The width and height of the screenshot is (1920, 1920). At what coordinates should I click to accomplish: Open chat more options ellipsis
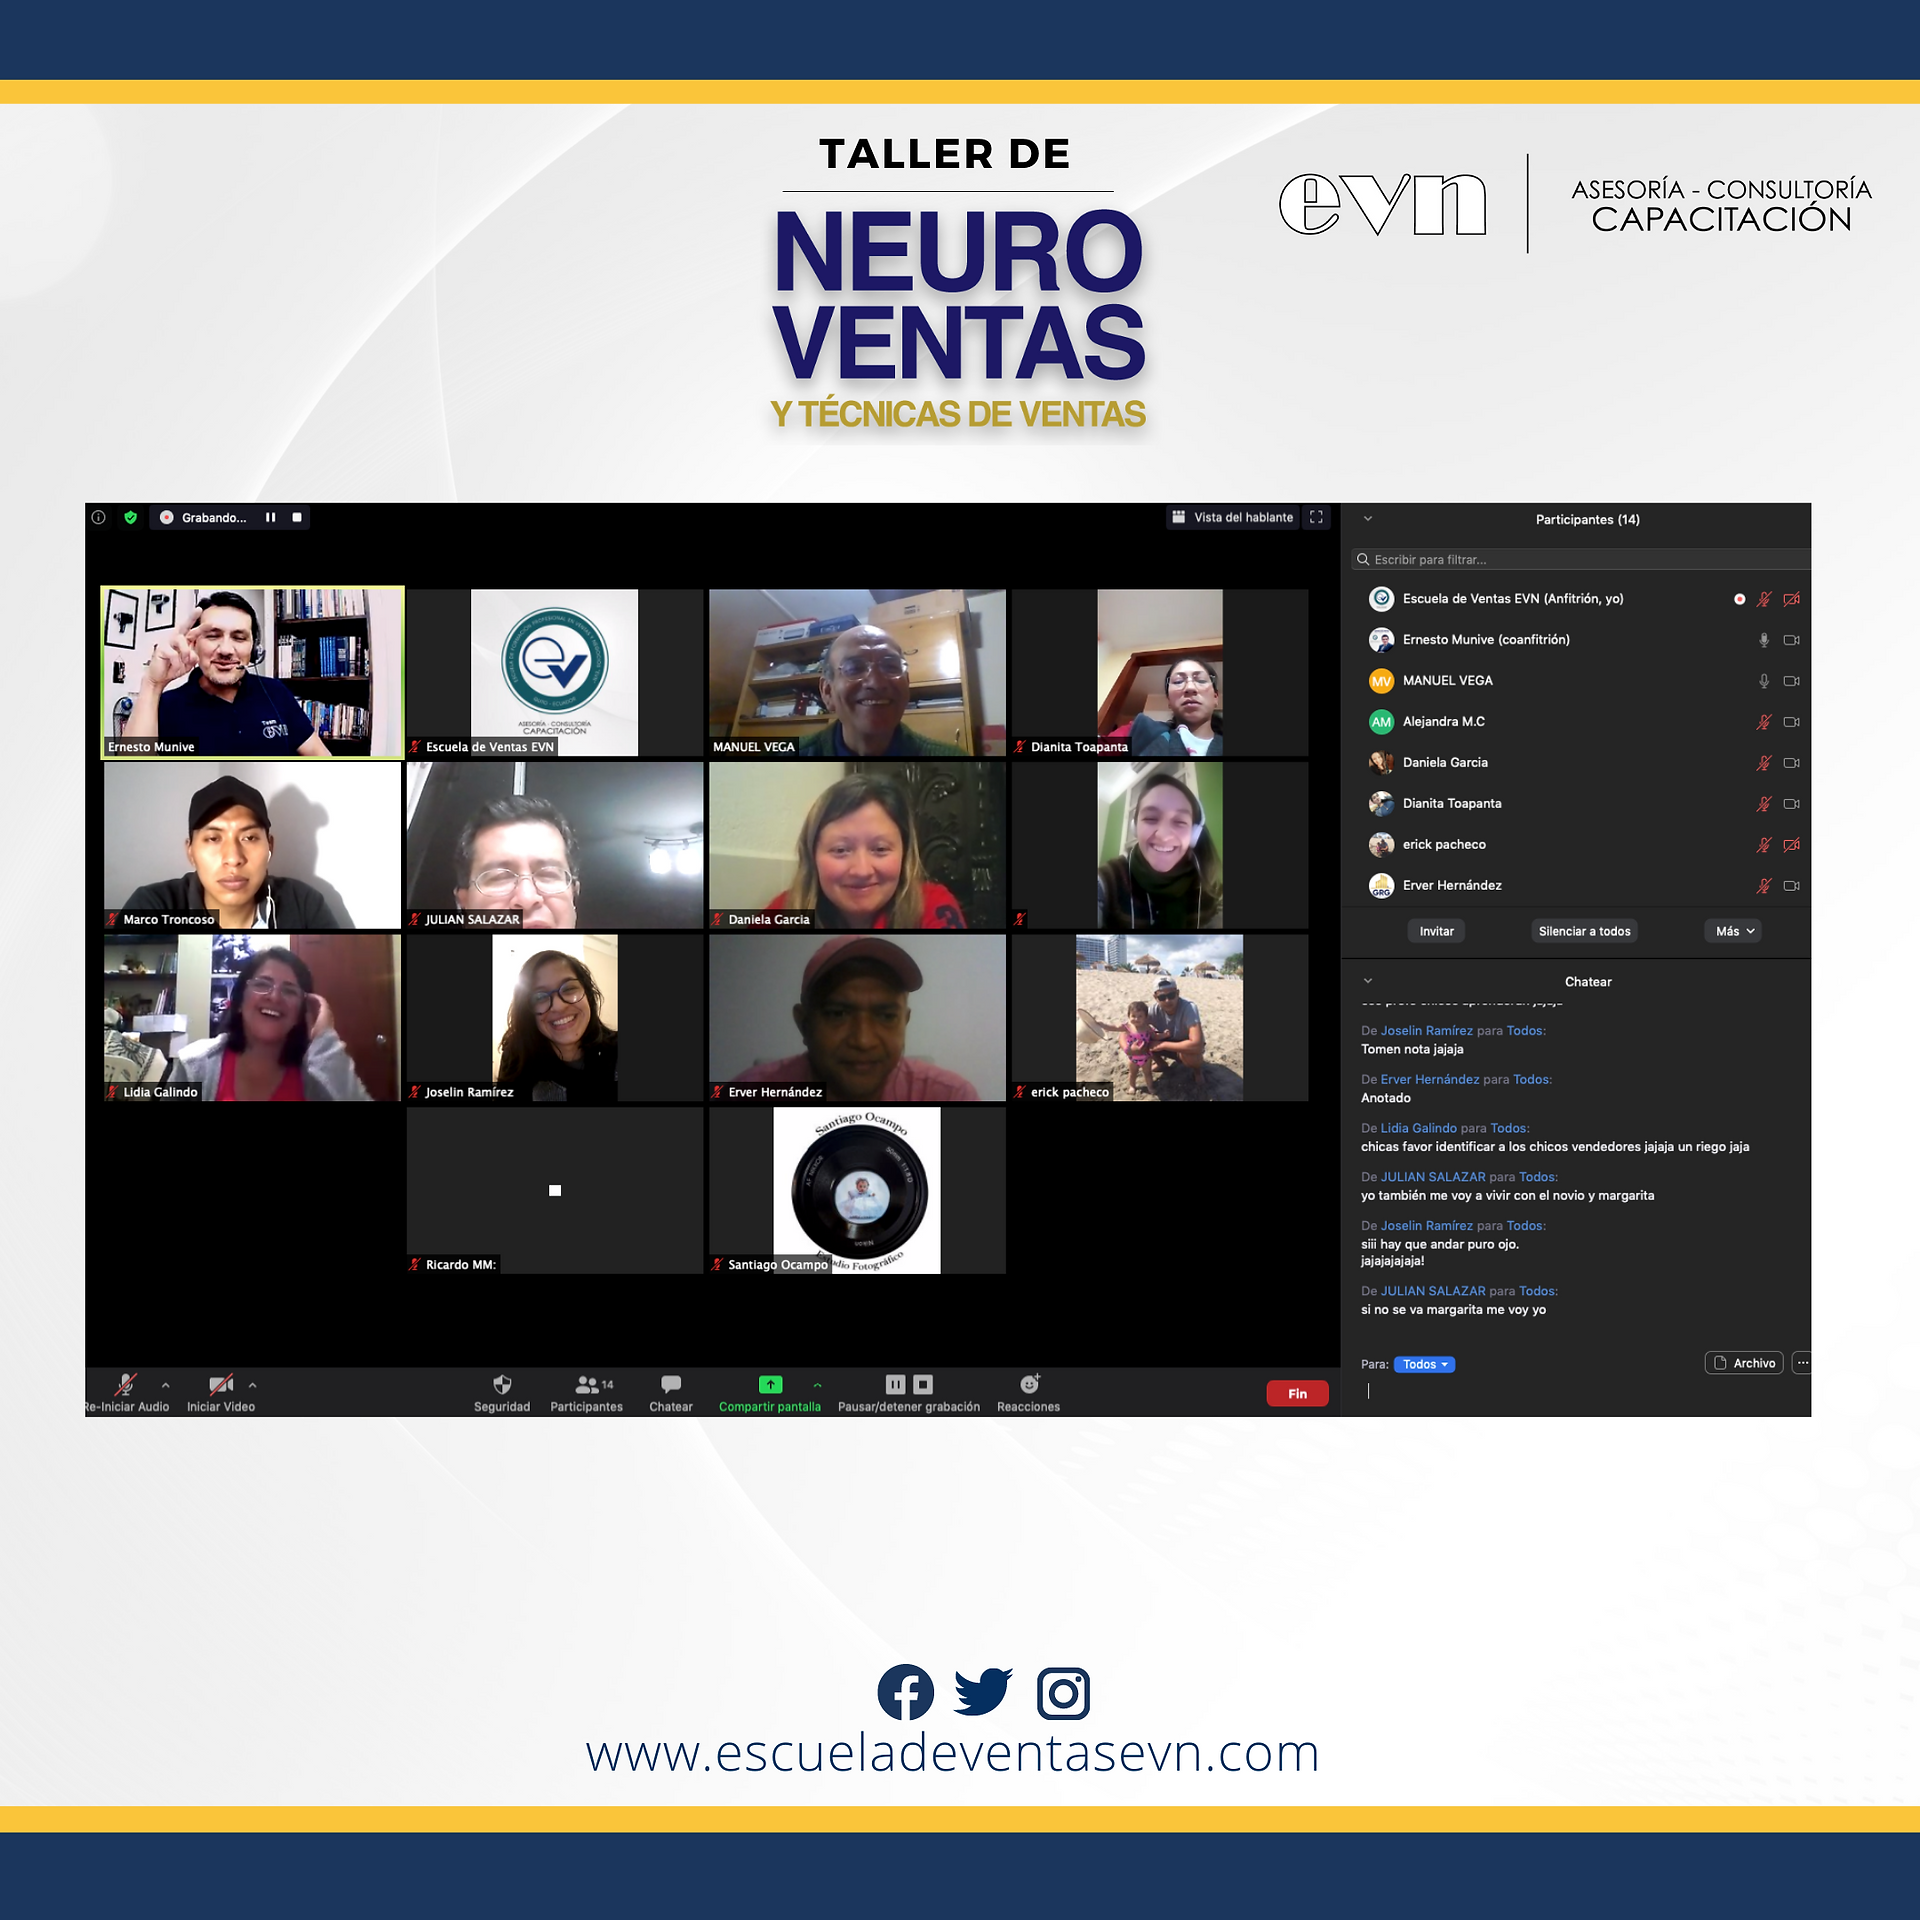click(x=1802, y=1363)
